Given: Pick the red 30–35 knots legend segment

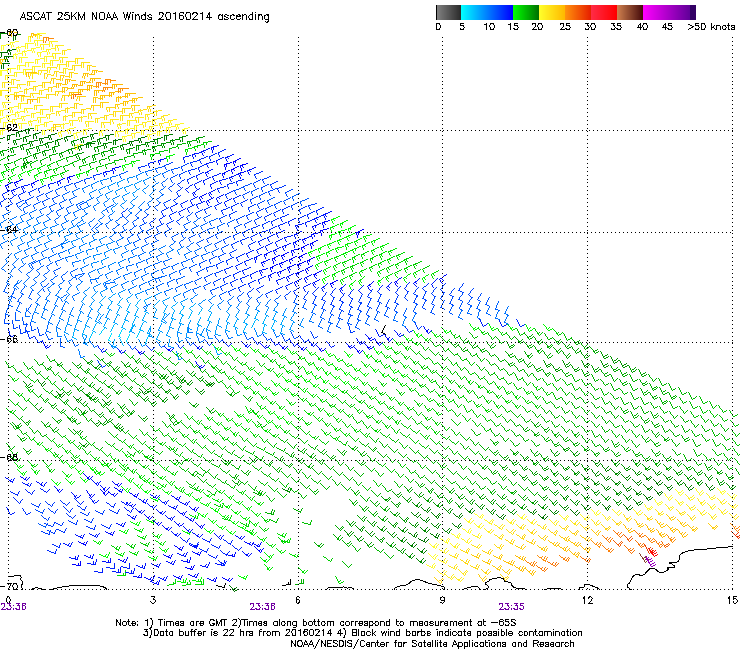Looking at the screenshot, I should click(604, 12).
